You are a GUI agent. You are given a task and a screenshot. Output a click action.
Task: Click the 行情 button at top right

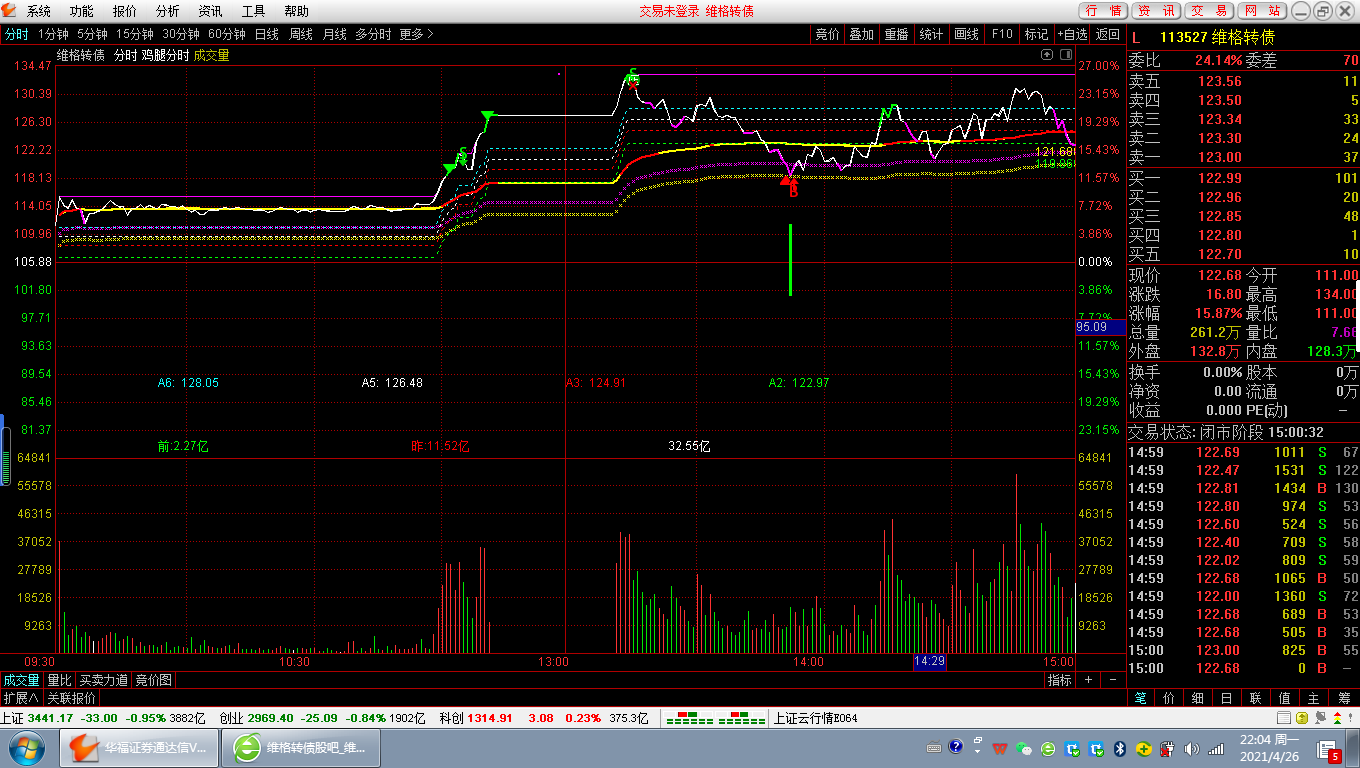(1103, 11)
